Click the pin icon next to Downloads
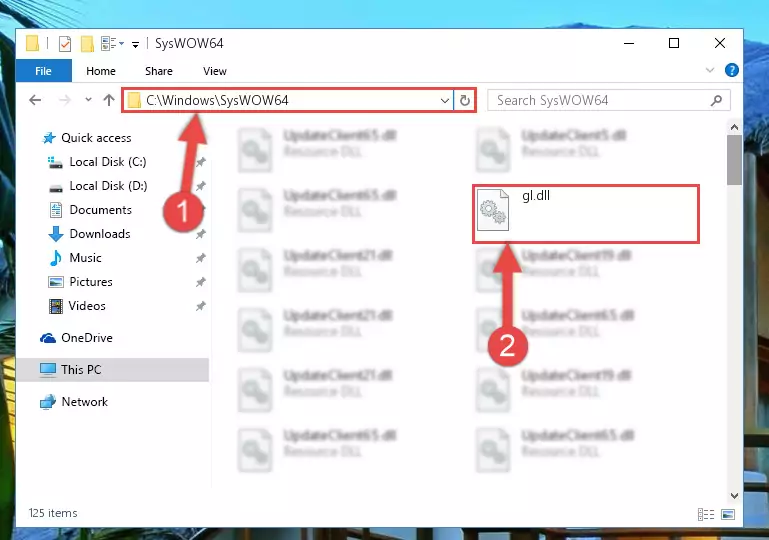The image size is (769, 540). click(x=201, y=234)
